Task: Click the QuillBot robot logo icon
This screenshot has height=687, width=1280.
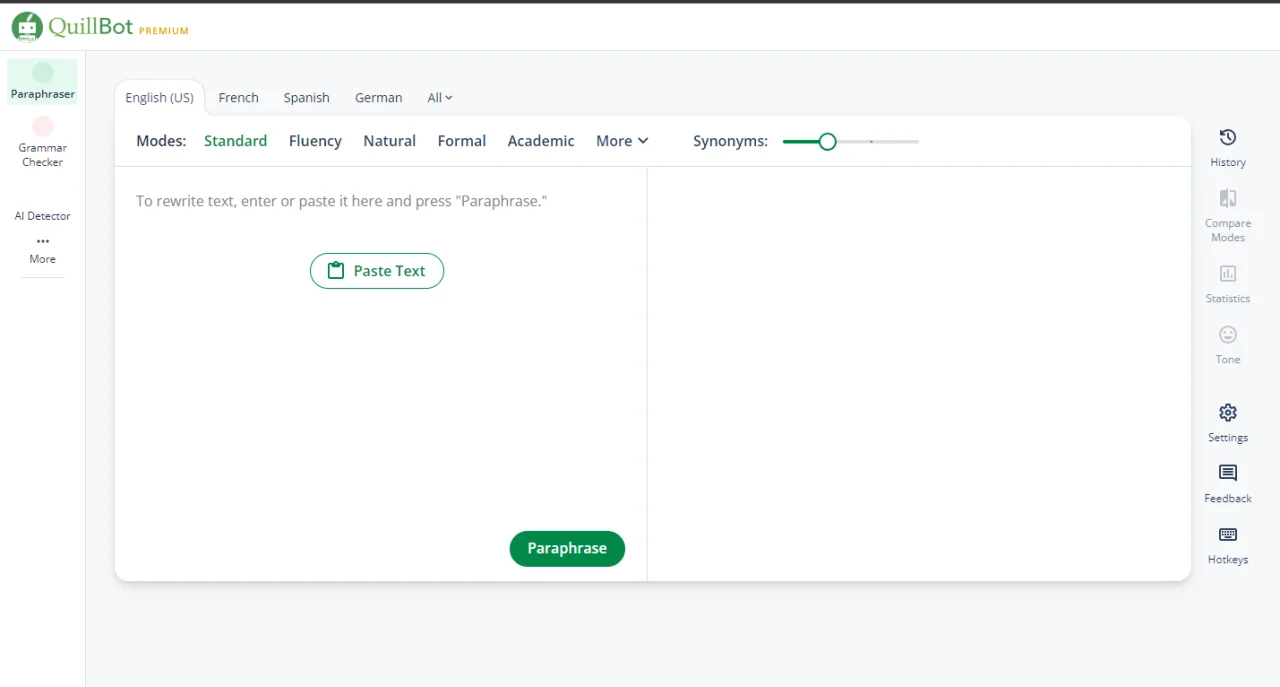Action: pos(27,27)
